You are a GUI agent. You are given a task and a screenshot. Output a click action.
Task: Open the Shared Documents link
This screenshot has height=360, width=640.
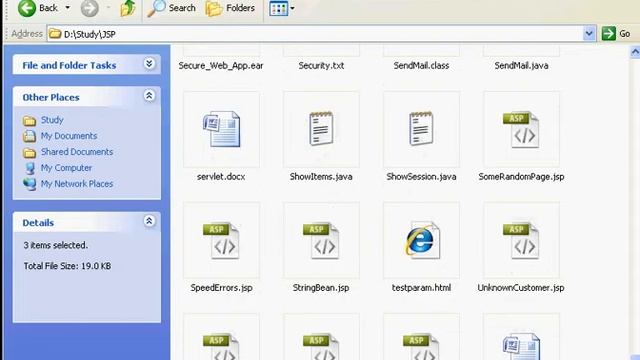pos(77,151)
